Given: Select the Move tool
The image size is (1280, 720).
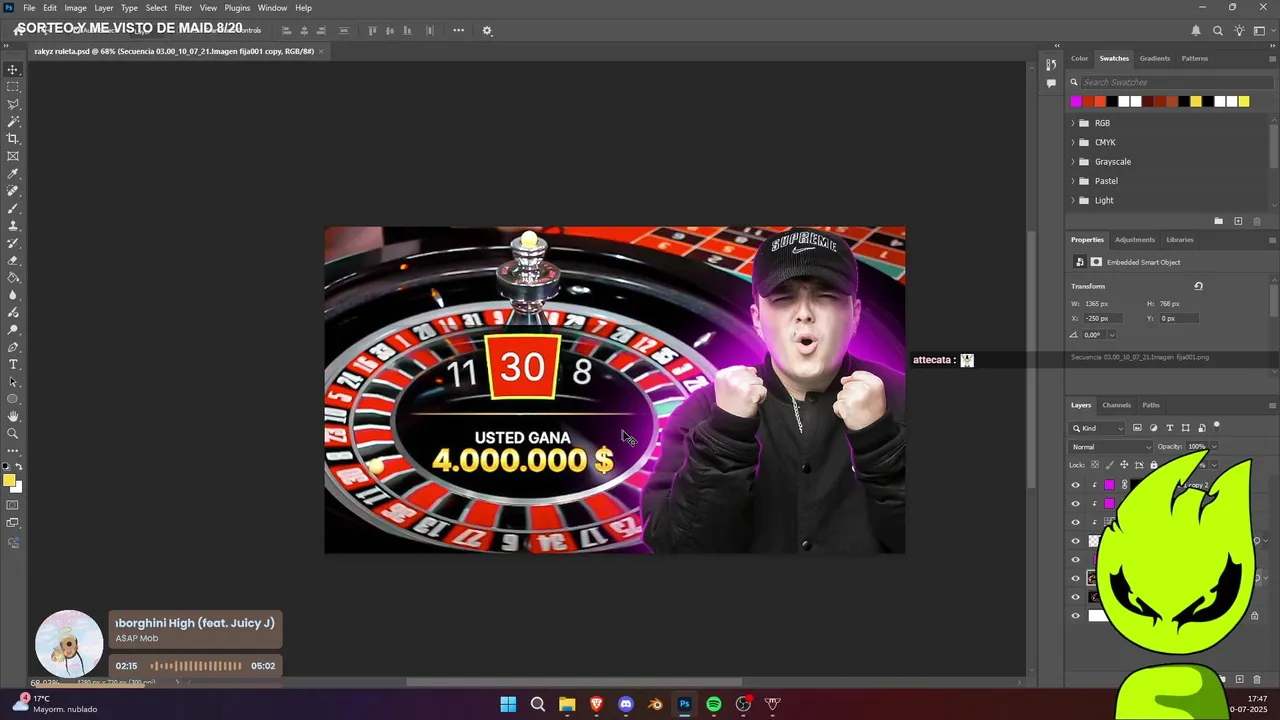Looking at the screenshot, I should pos(13,69).
